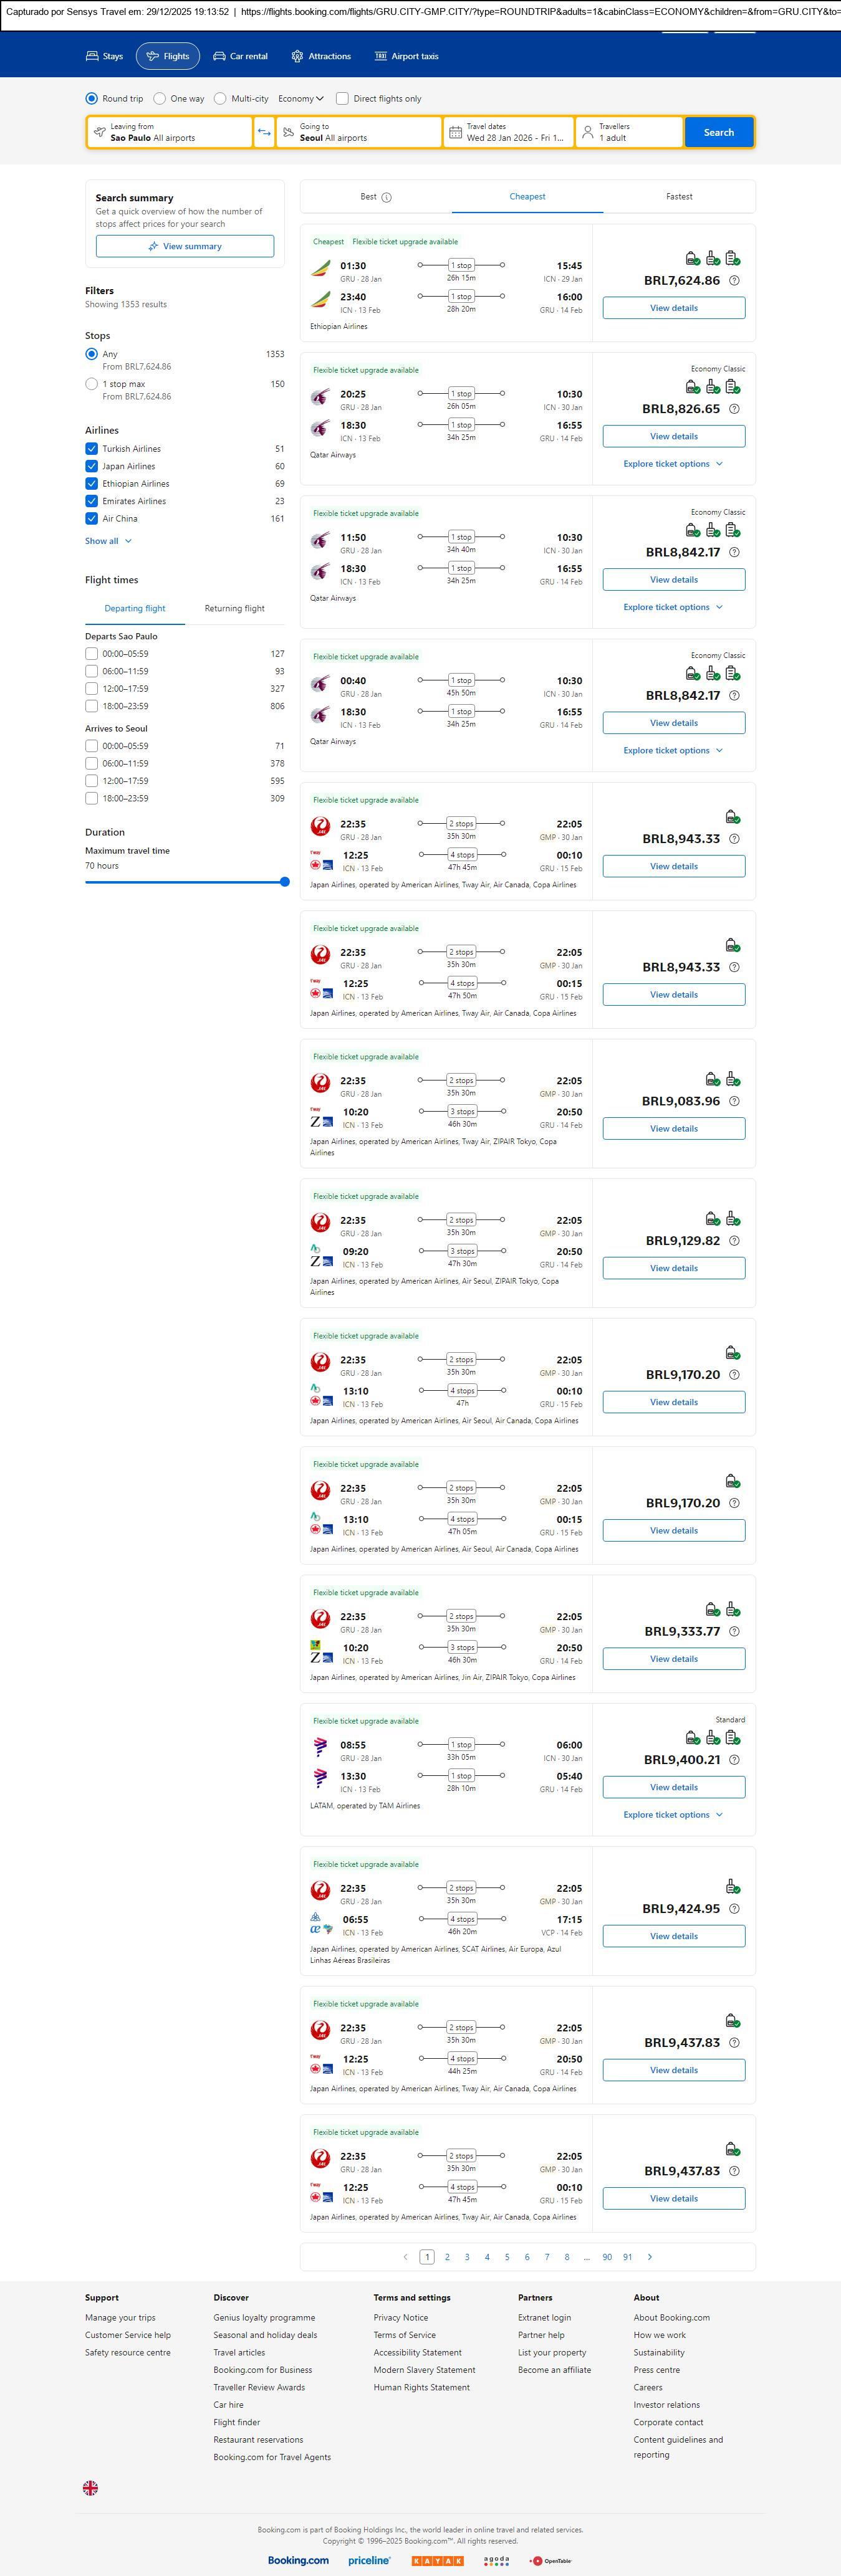
Task: Click the blue Search button
Action: (718, 132)
